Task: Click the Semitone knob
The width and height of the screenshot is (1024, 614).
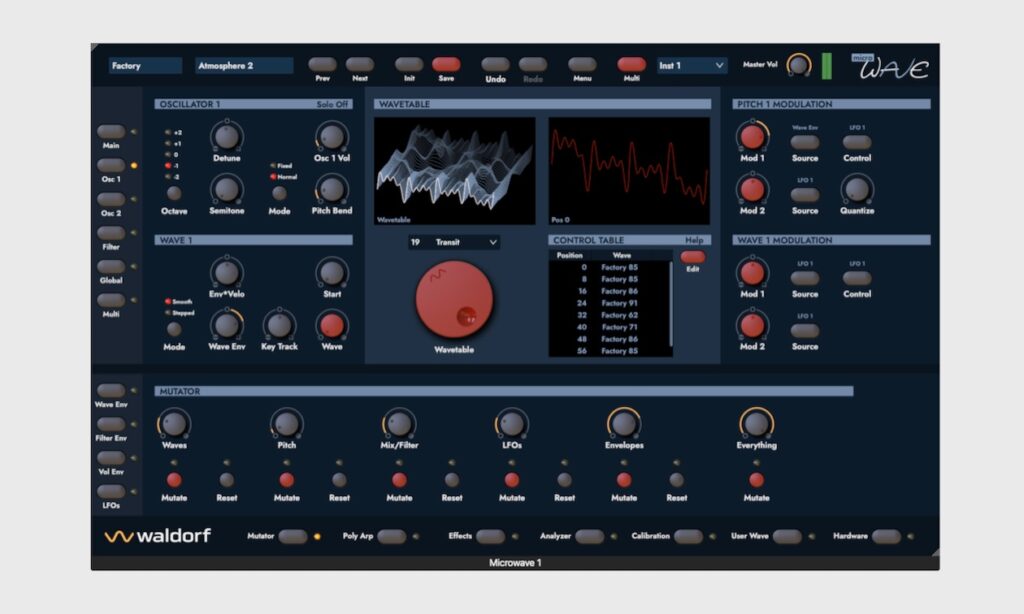Action: [227, 190]
